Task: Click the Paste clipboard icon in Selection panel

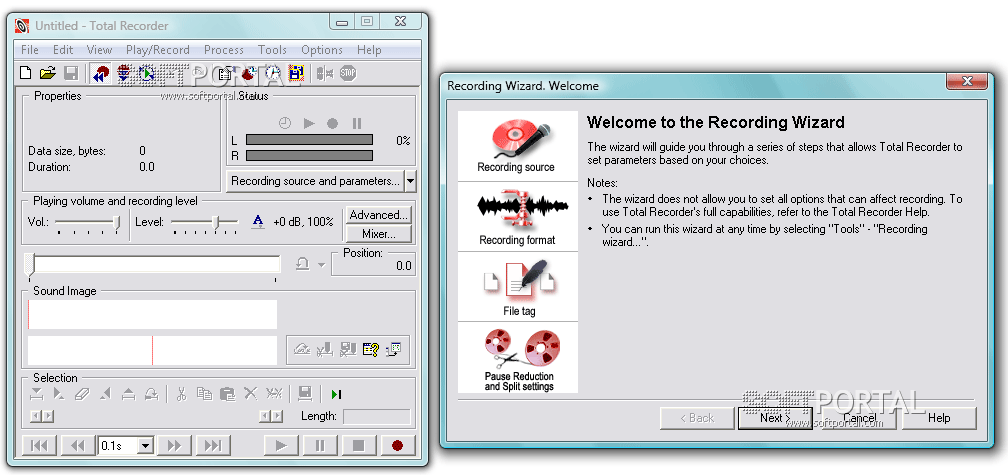Action: [x=228, y=393]
